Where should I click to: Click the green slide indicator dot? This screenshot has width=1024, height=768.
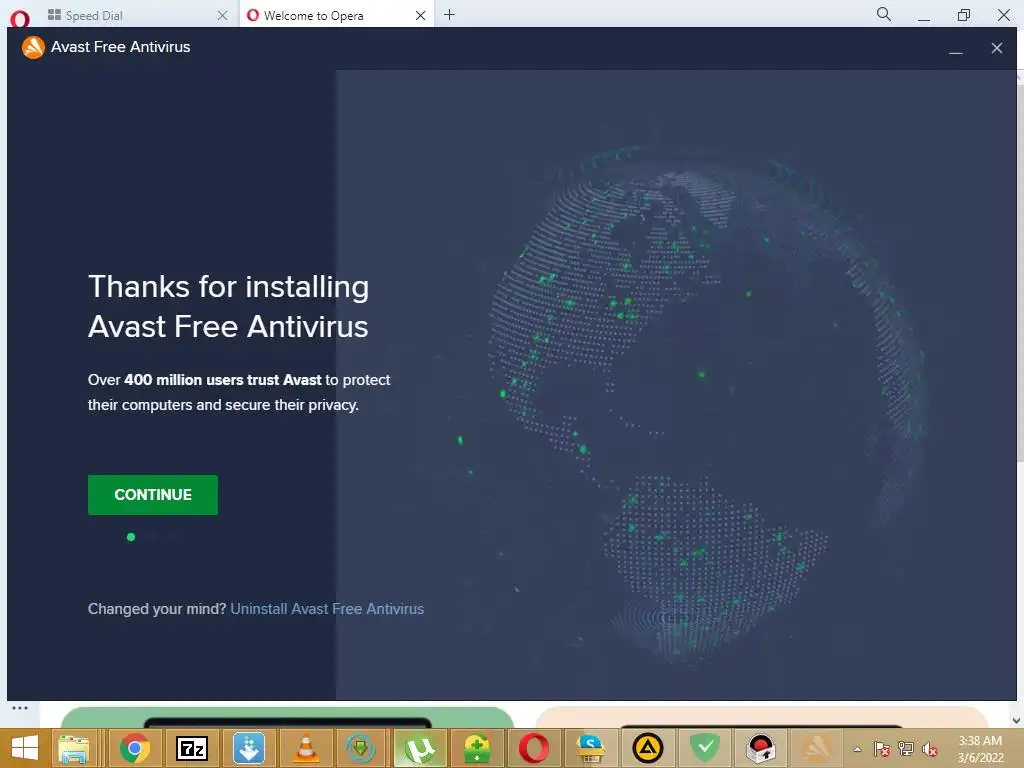[x=131, y=537]
